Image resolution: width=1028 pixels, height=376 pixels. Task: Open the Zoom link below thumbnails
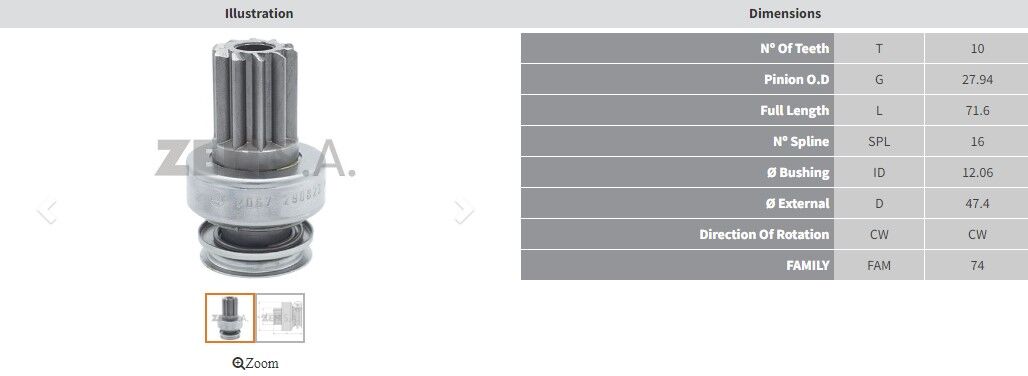[256, 363]
